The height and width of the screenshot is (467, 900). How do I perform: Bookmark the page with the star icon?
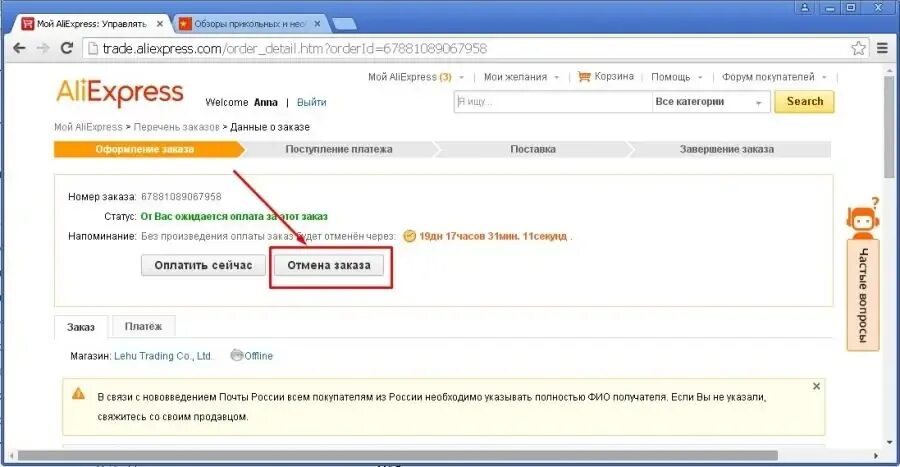(858, 48)
